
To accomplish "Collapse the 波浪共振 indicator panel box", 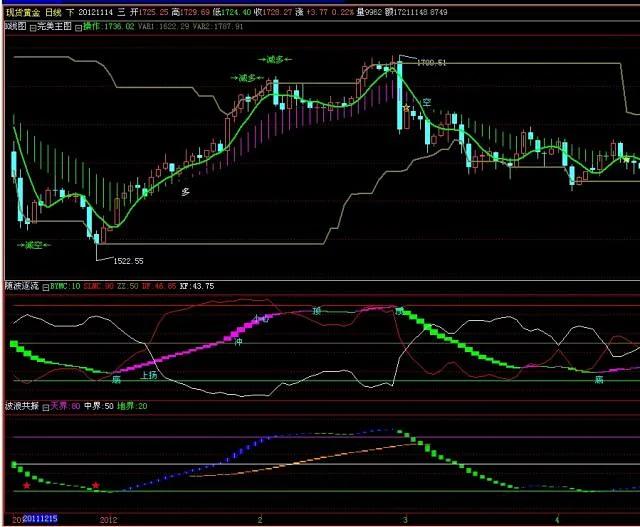I will coord(44,406).
